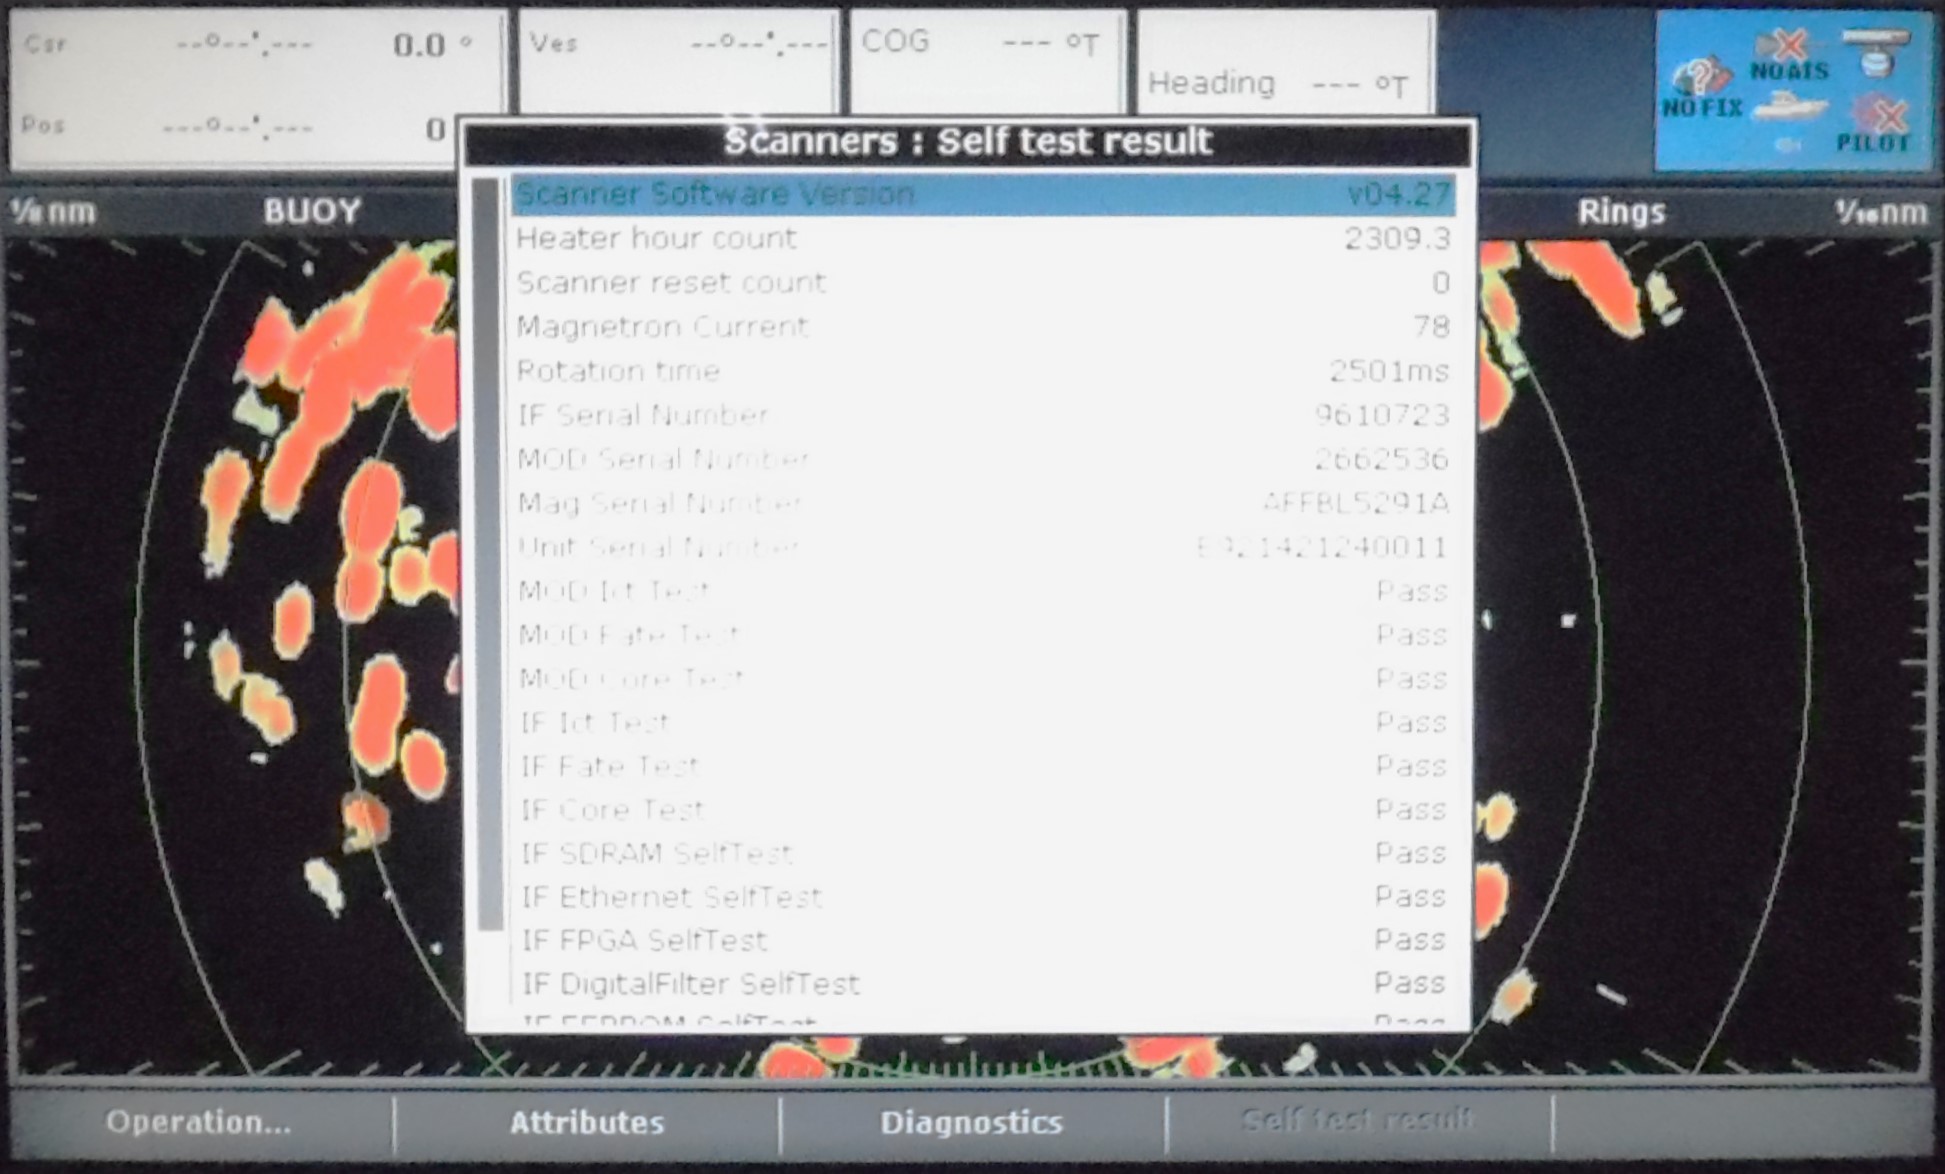The height and width of the screenshot is (1174, 1945).
Task: Select Scanner Software Version row
Action: [x=982, y=194]
